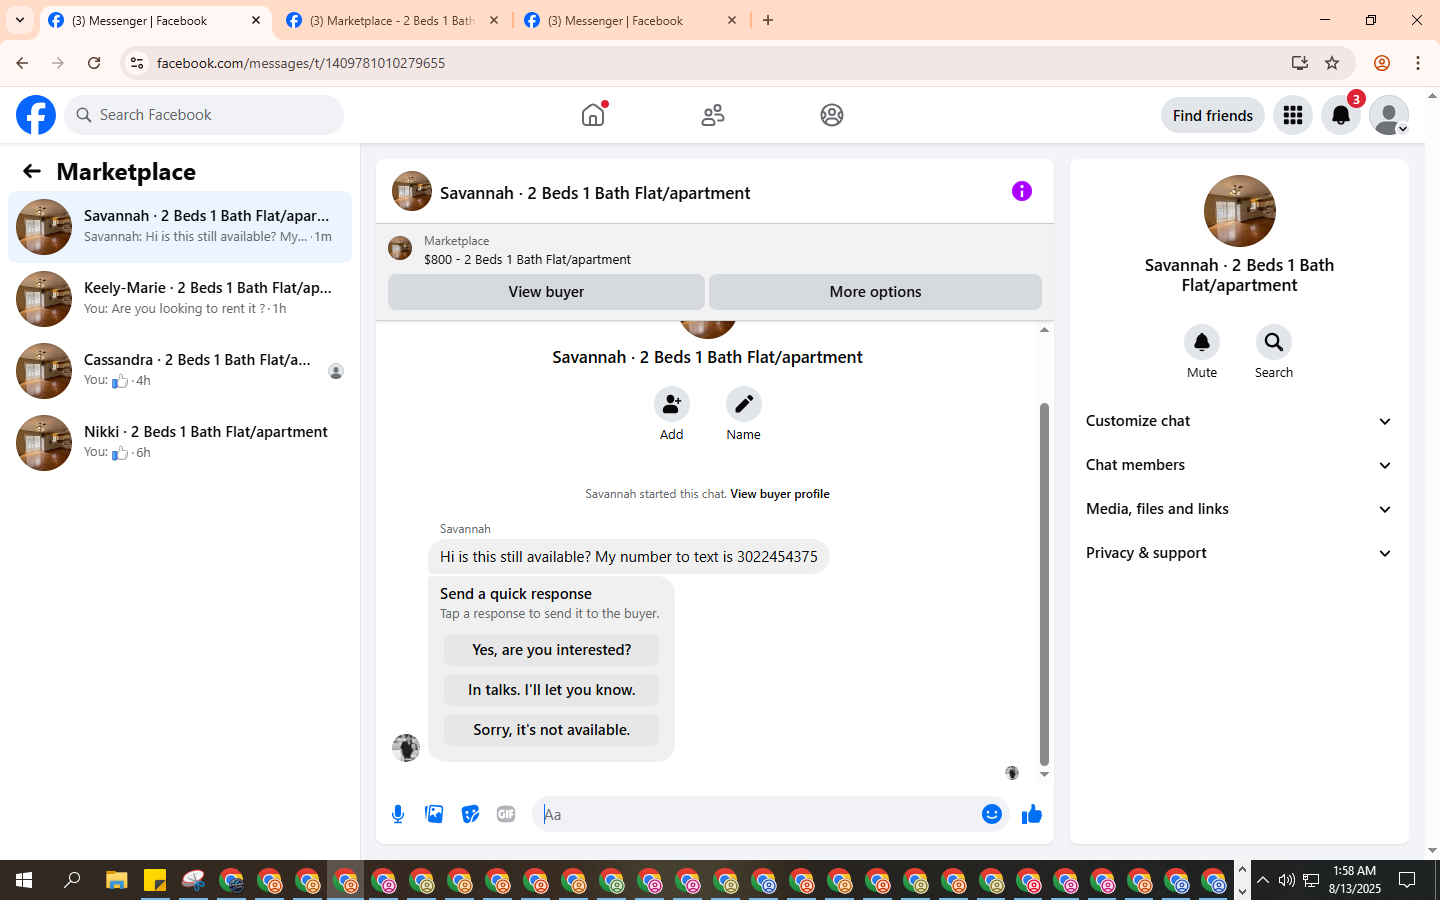The image size is (1440, 900).
Task: Open a new browser tab
Action: pos(768,20)
